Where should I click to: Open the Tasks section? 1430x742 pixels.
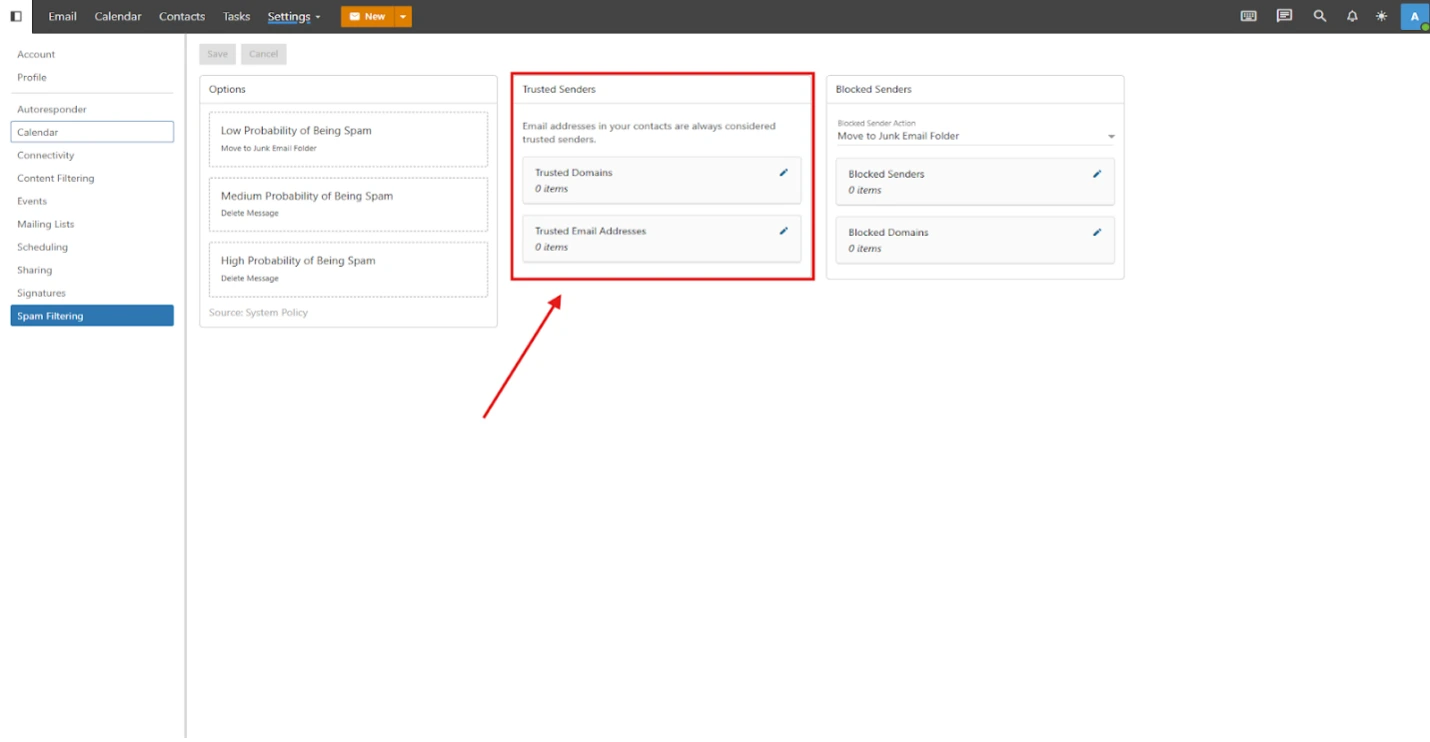coord(236,16)
